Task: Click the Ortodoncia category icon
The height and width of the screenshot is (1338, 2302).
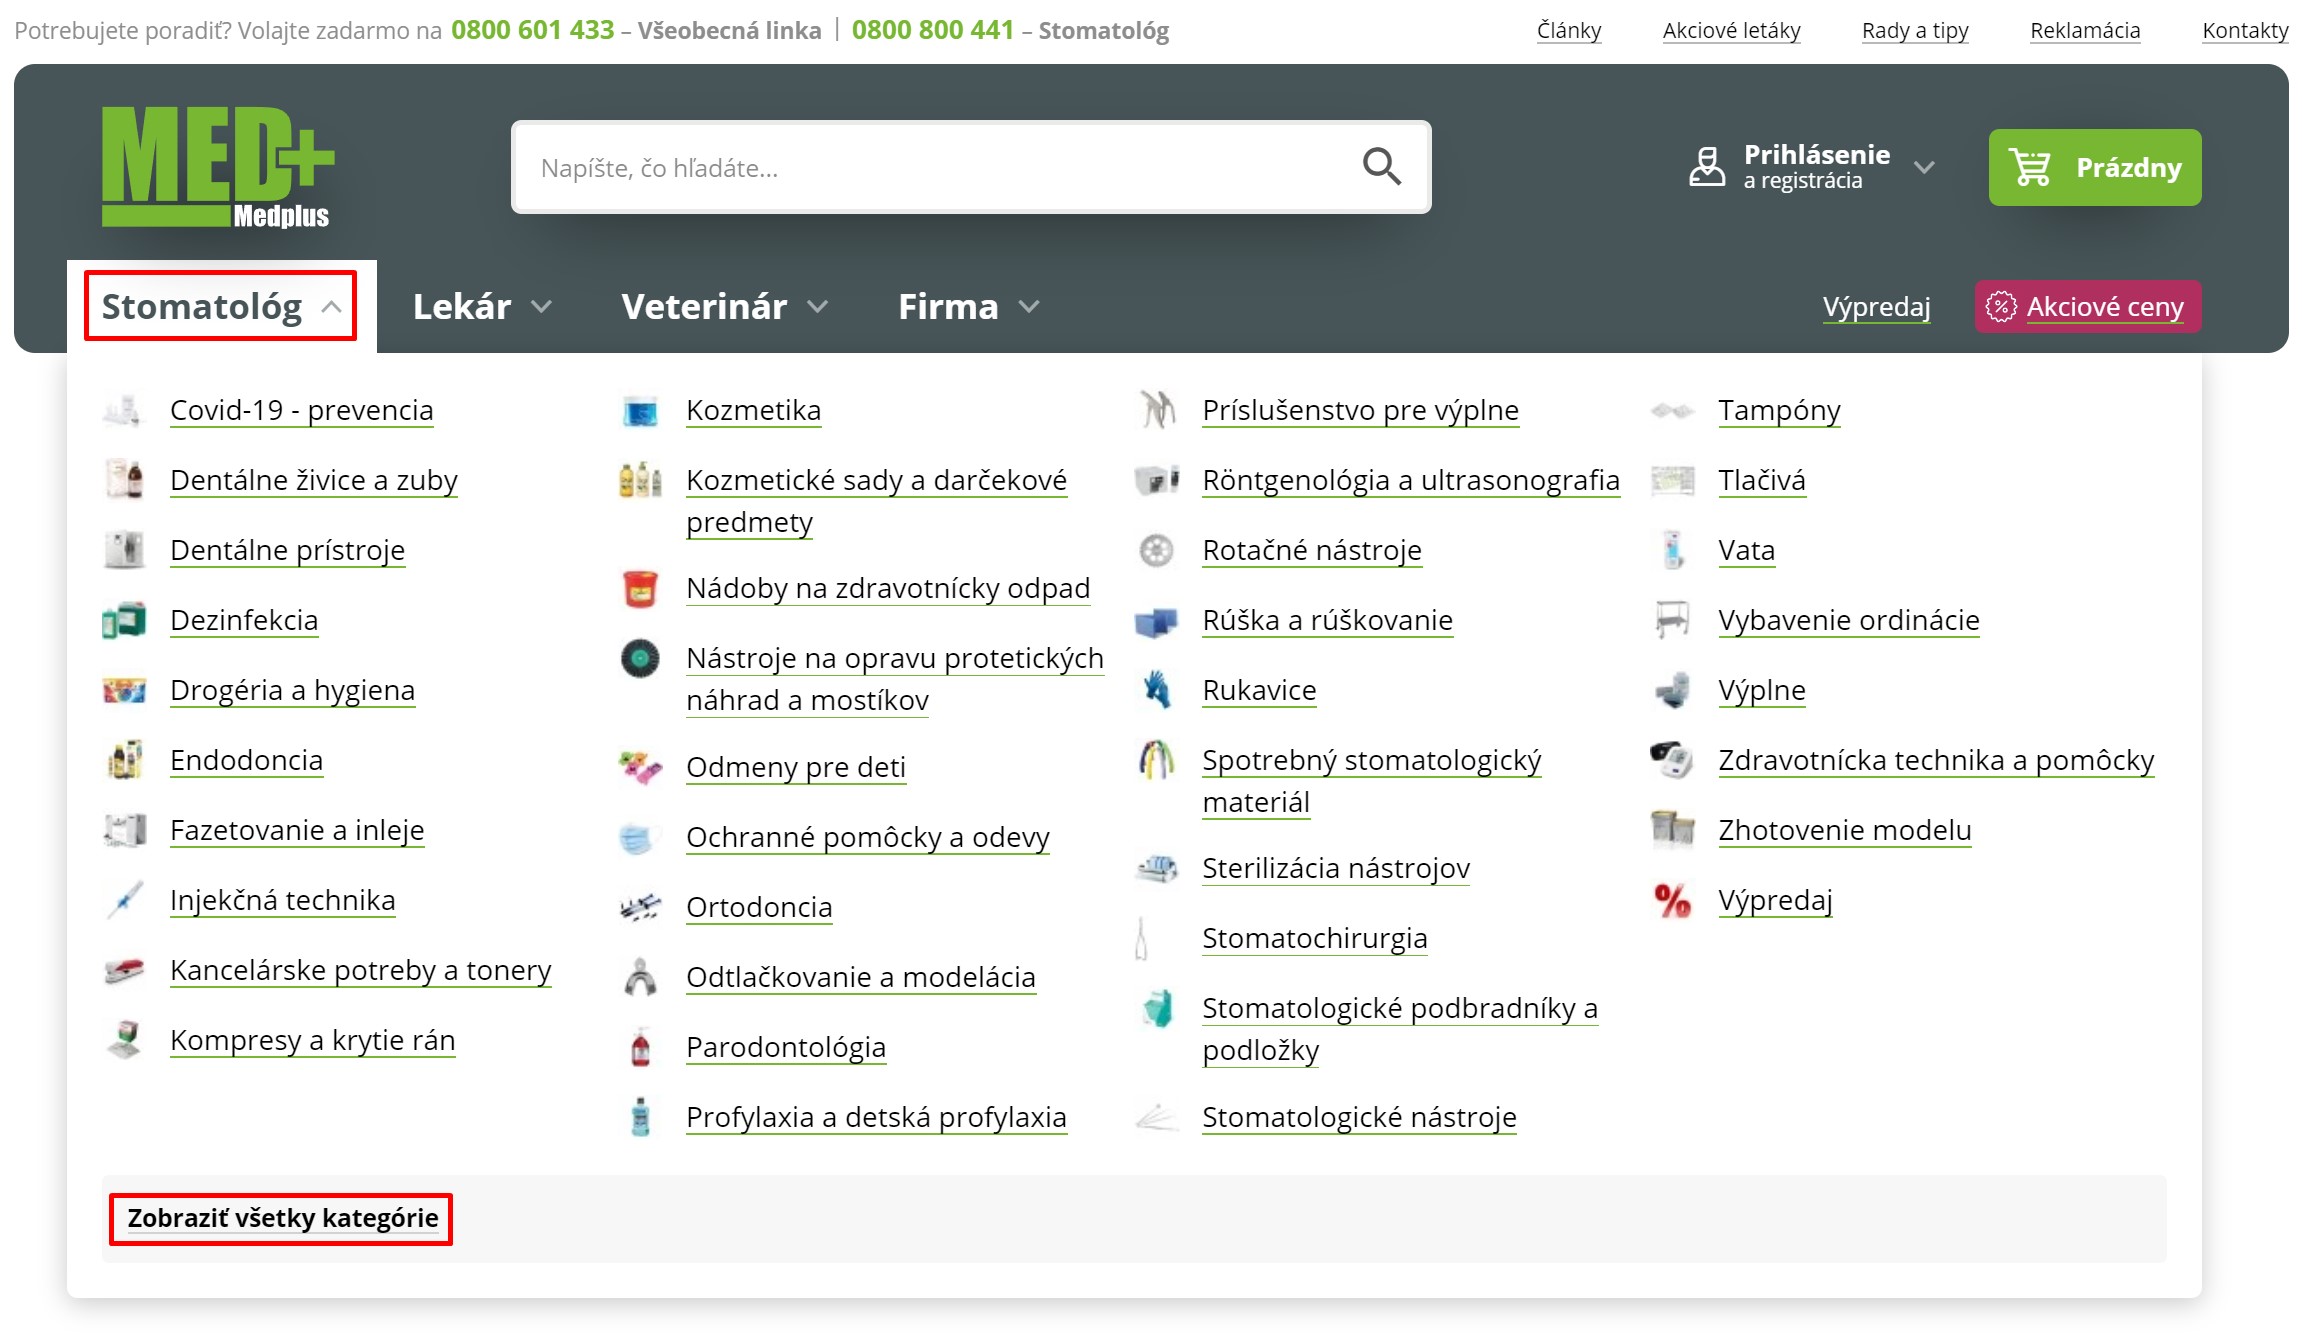Action: [640, 907]
